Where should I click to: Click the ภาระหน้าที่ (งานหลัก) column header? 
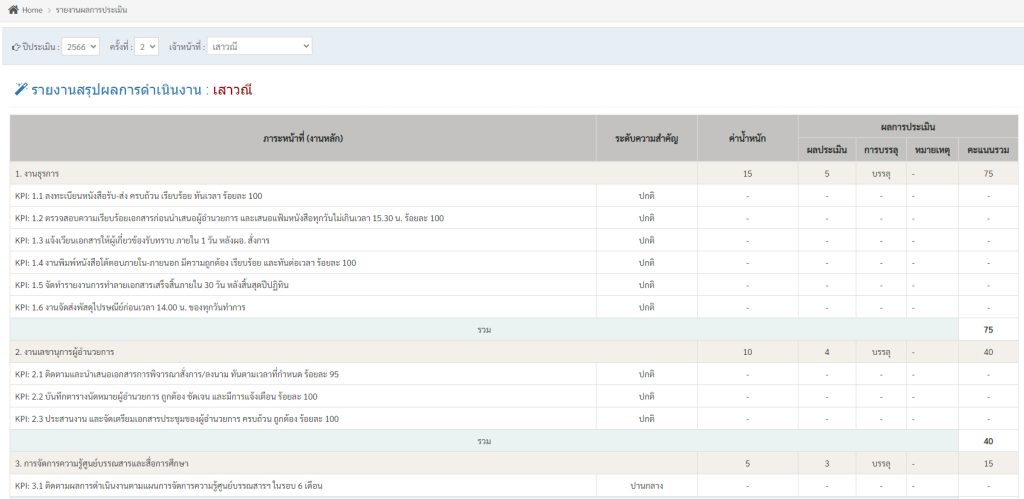tap(303, 138)
